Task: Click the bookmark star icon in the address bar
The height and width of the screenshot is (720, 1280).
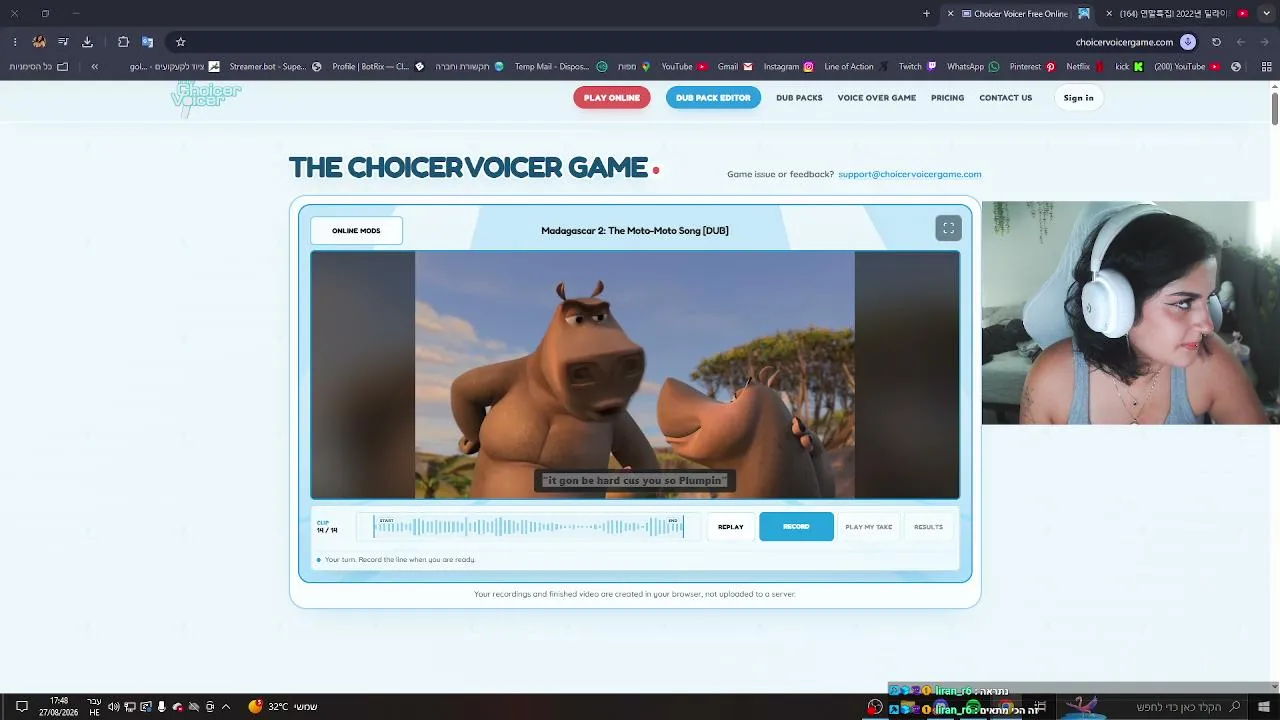Action: point(180,42)
